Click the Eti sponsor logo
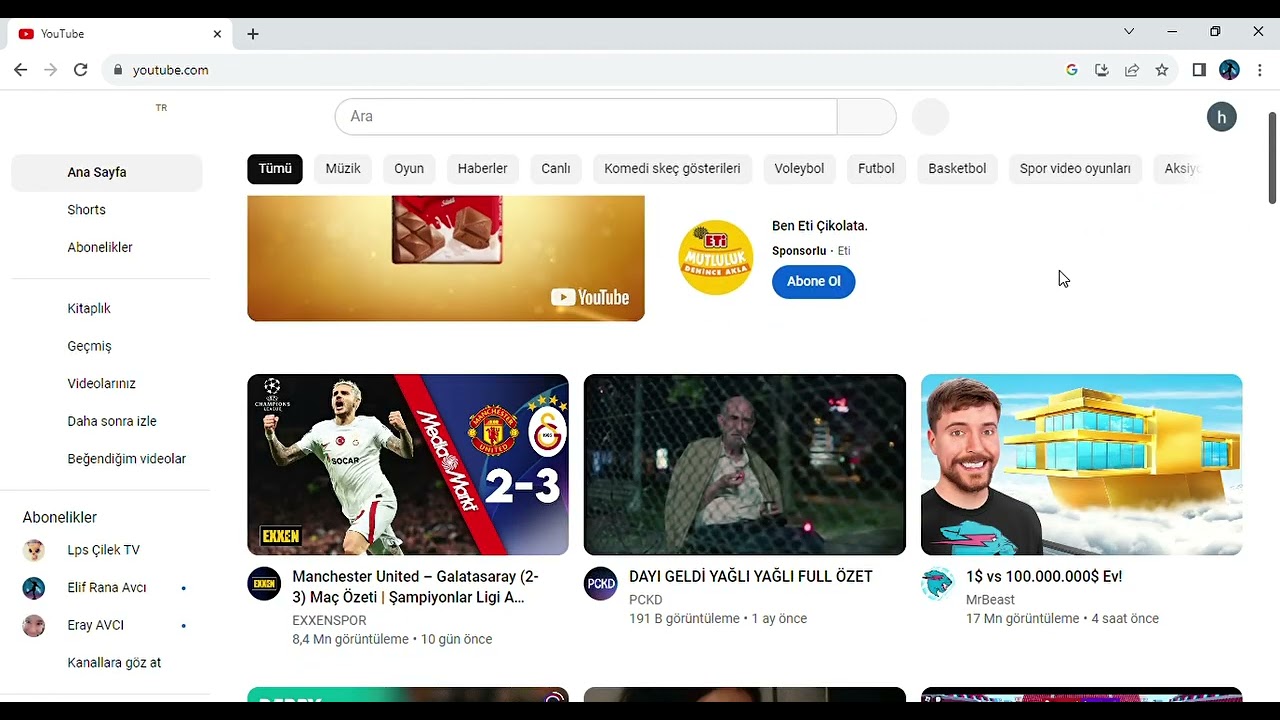This screenshot has height=720, width=1280. [715, 257]
